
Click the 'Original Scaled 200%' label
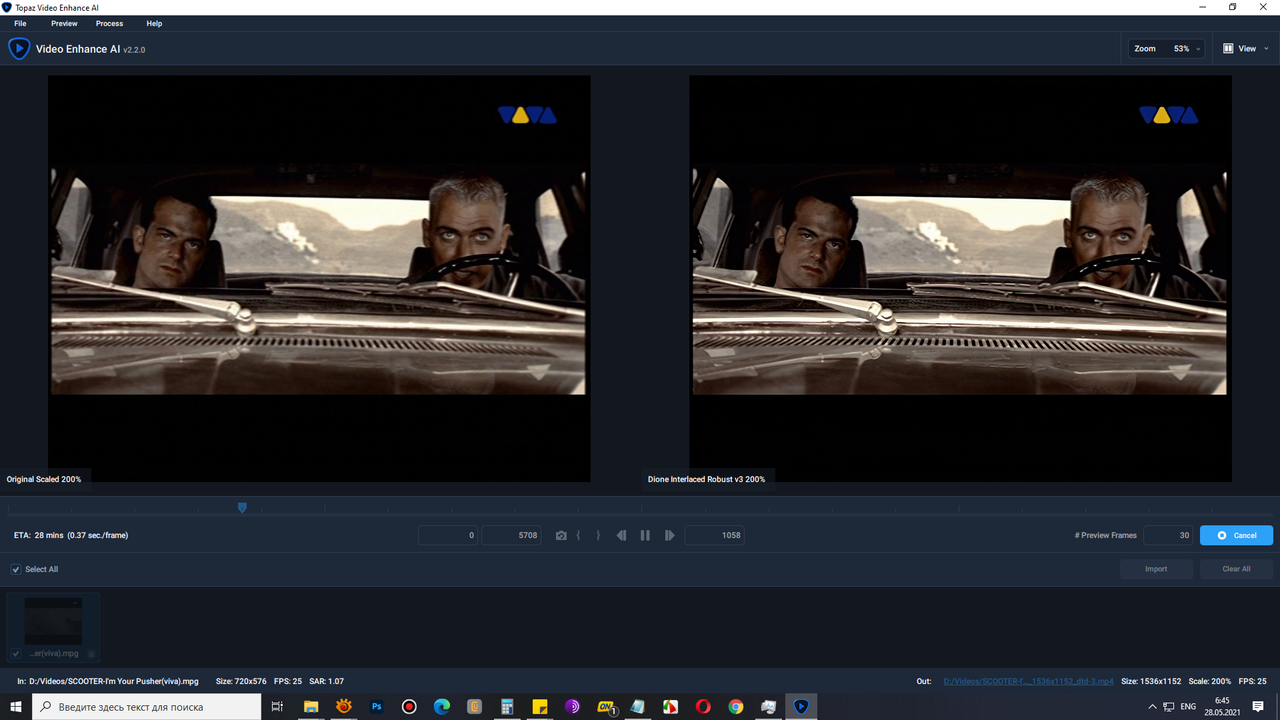pyautogui.click(x=44, y=479)
